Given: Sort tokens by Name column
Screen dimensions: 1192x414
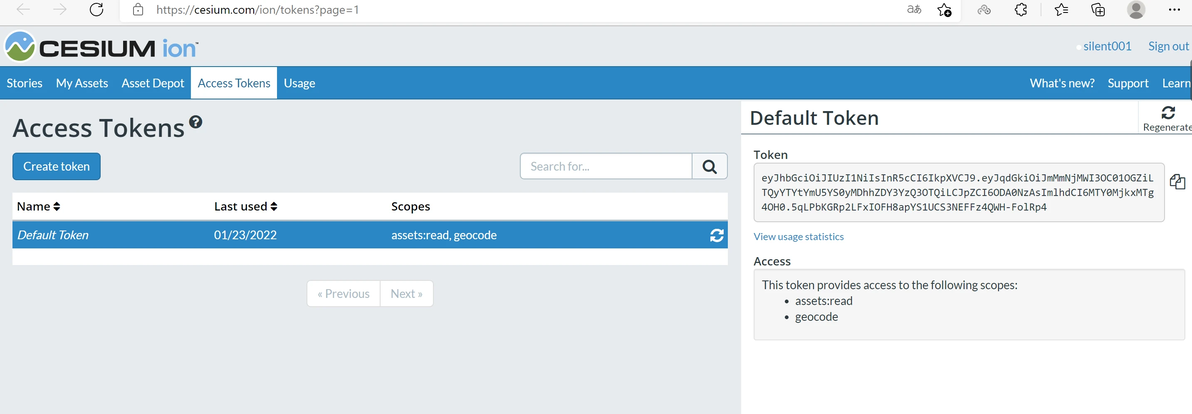Looking at the screenshot, I should pos(40,206).
